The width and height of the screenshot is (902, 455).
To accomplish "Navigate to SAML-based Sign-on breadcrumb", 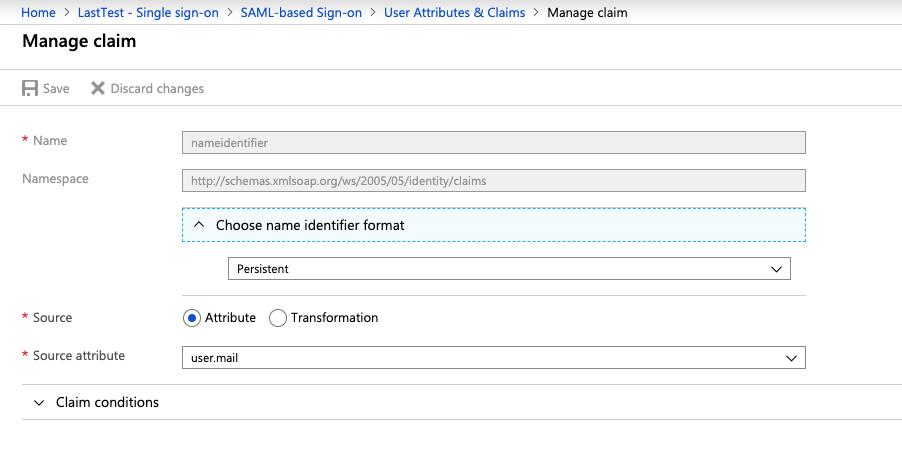I will (301, 12).
